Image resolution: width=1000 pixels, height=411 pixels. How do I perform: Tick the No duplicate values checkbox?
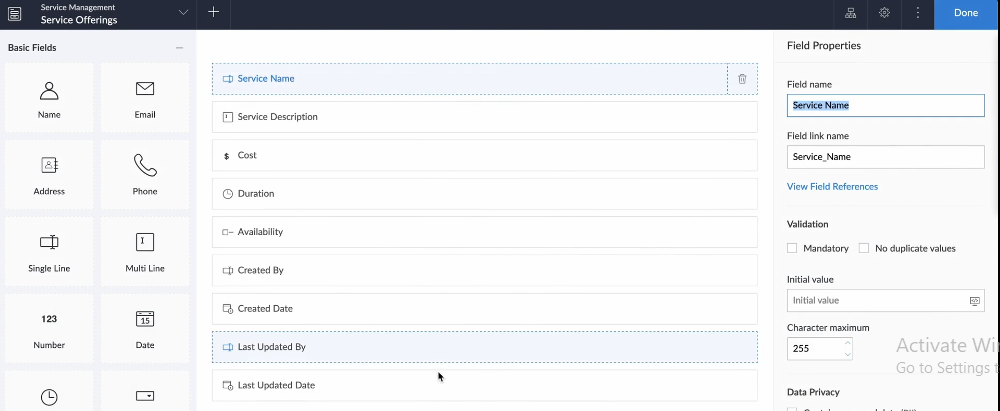click(864, 248)
